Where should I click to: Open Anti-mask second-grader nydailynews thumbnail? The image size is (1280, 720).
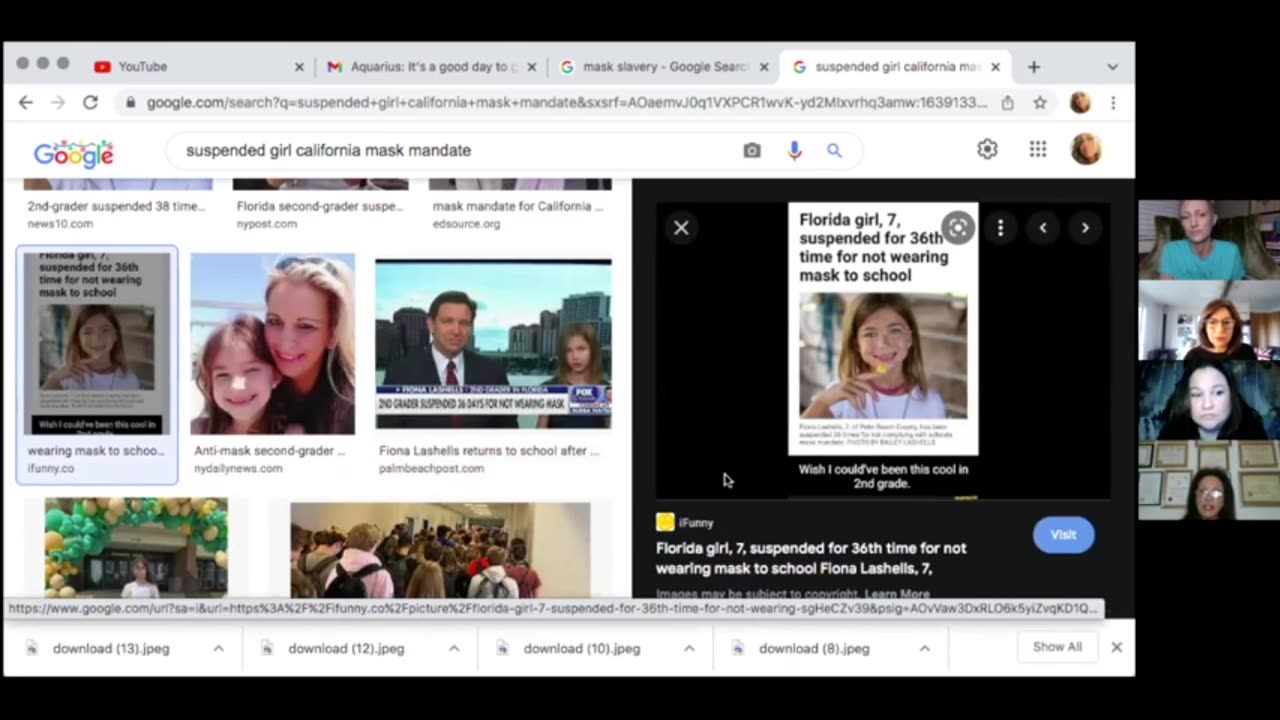(x=272, y=344)
